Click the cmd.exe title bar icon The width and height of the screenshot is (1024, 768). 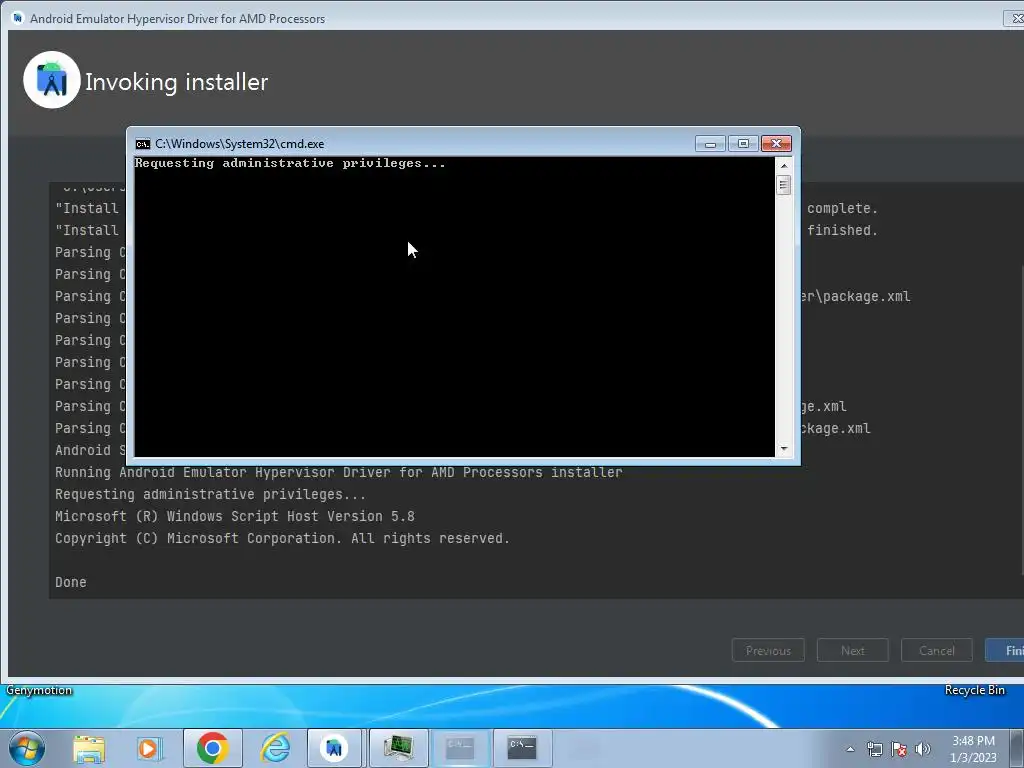click(142, 144)
